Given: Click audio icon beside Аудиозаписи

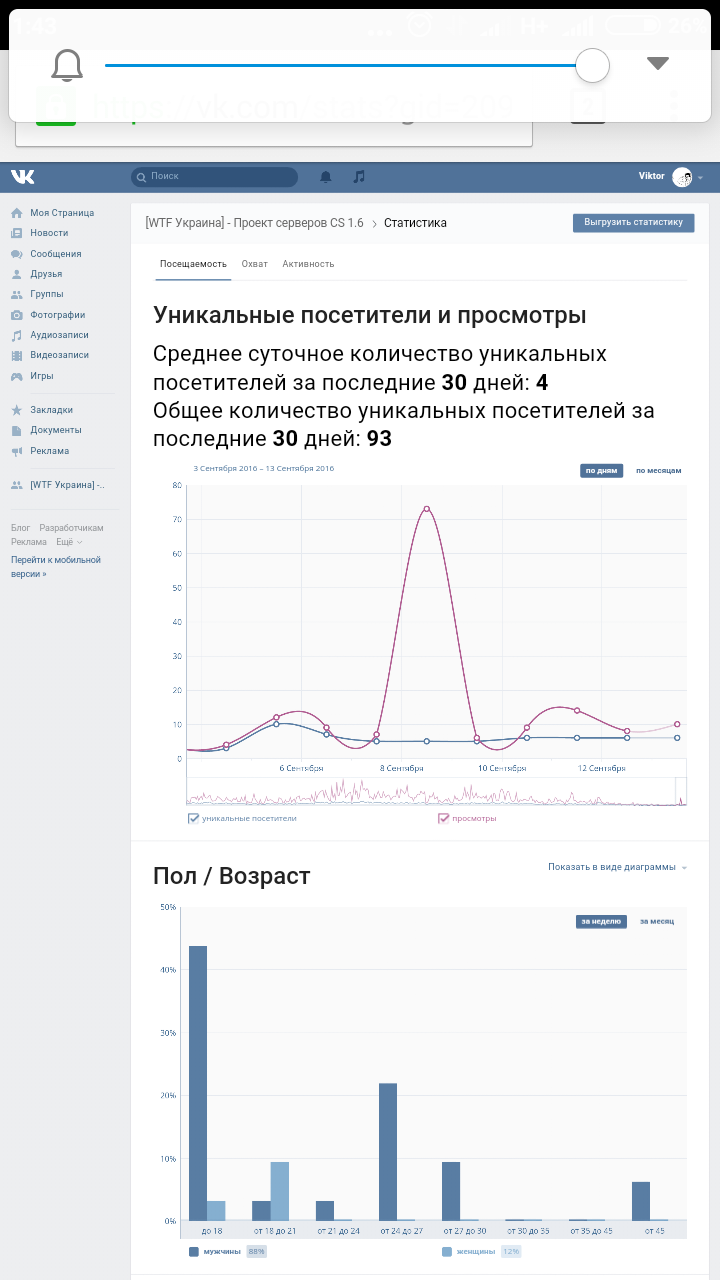Looking at the screenshot, I should click(17, 335).
